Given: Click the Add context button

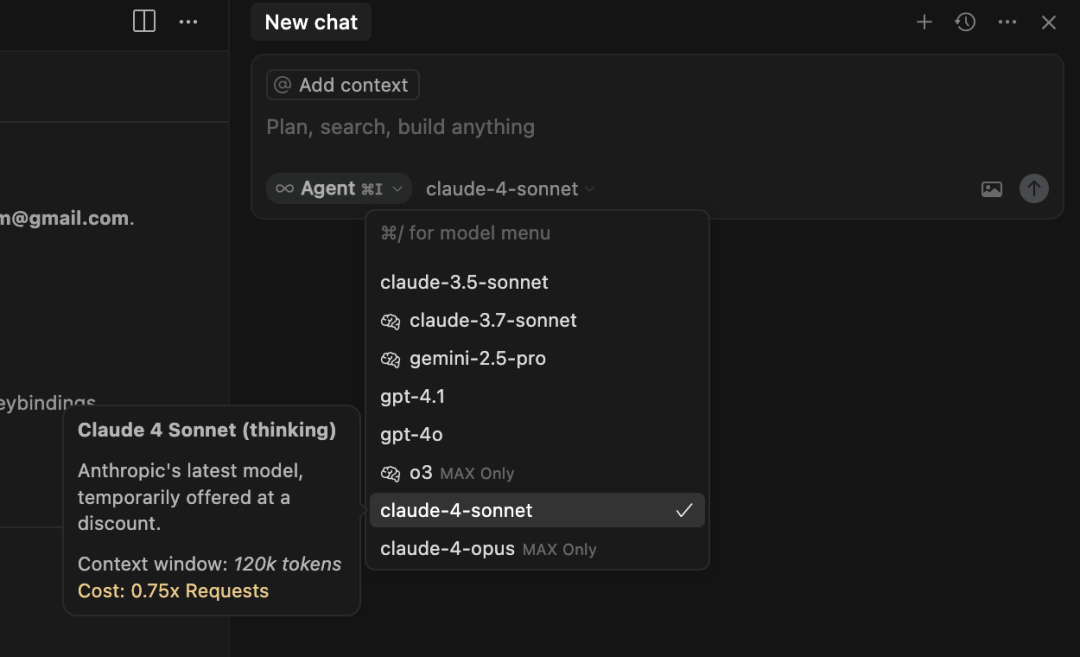Looking at the screenshot, I should tap(342, 85).
